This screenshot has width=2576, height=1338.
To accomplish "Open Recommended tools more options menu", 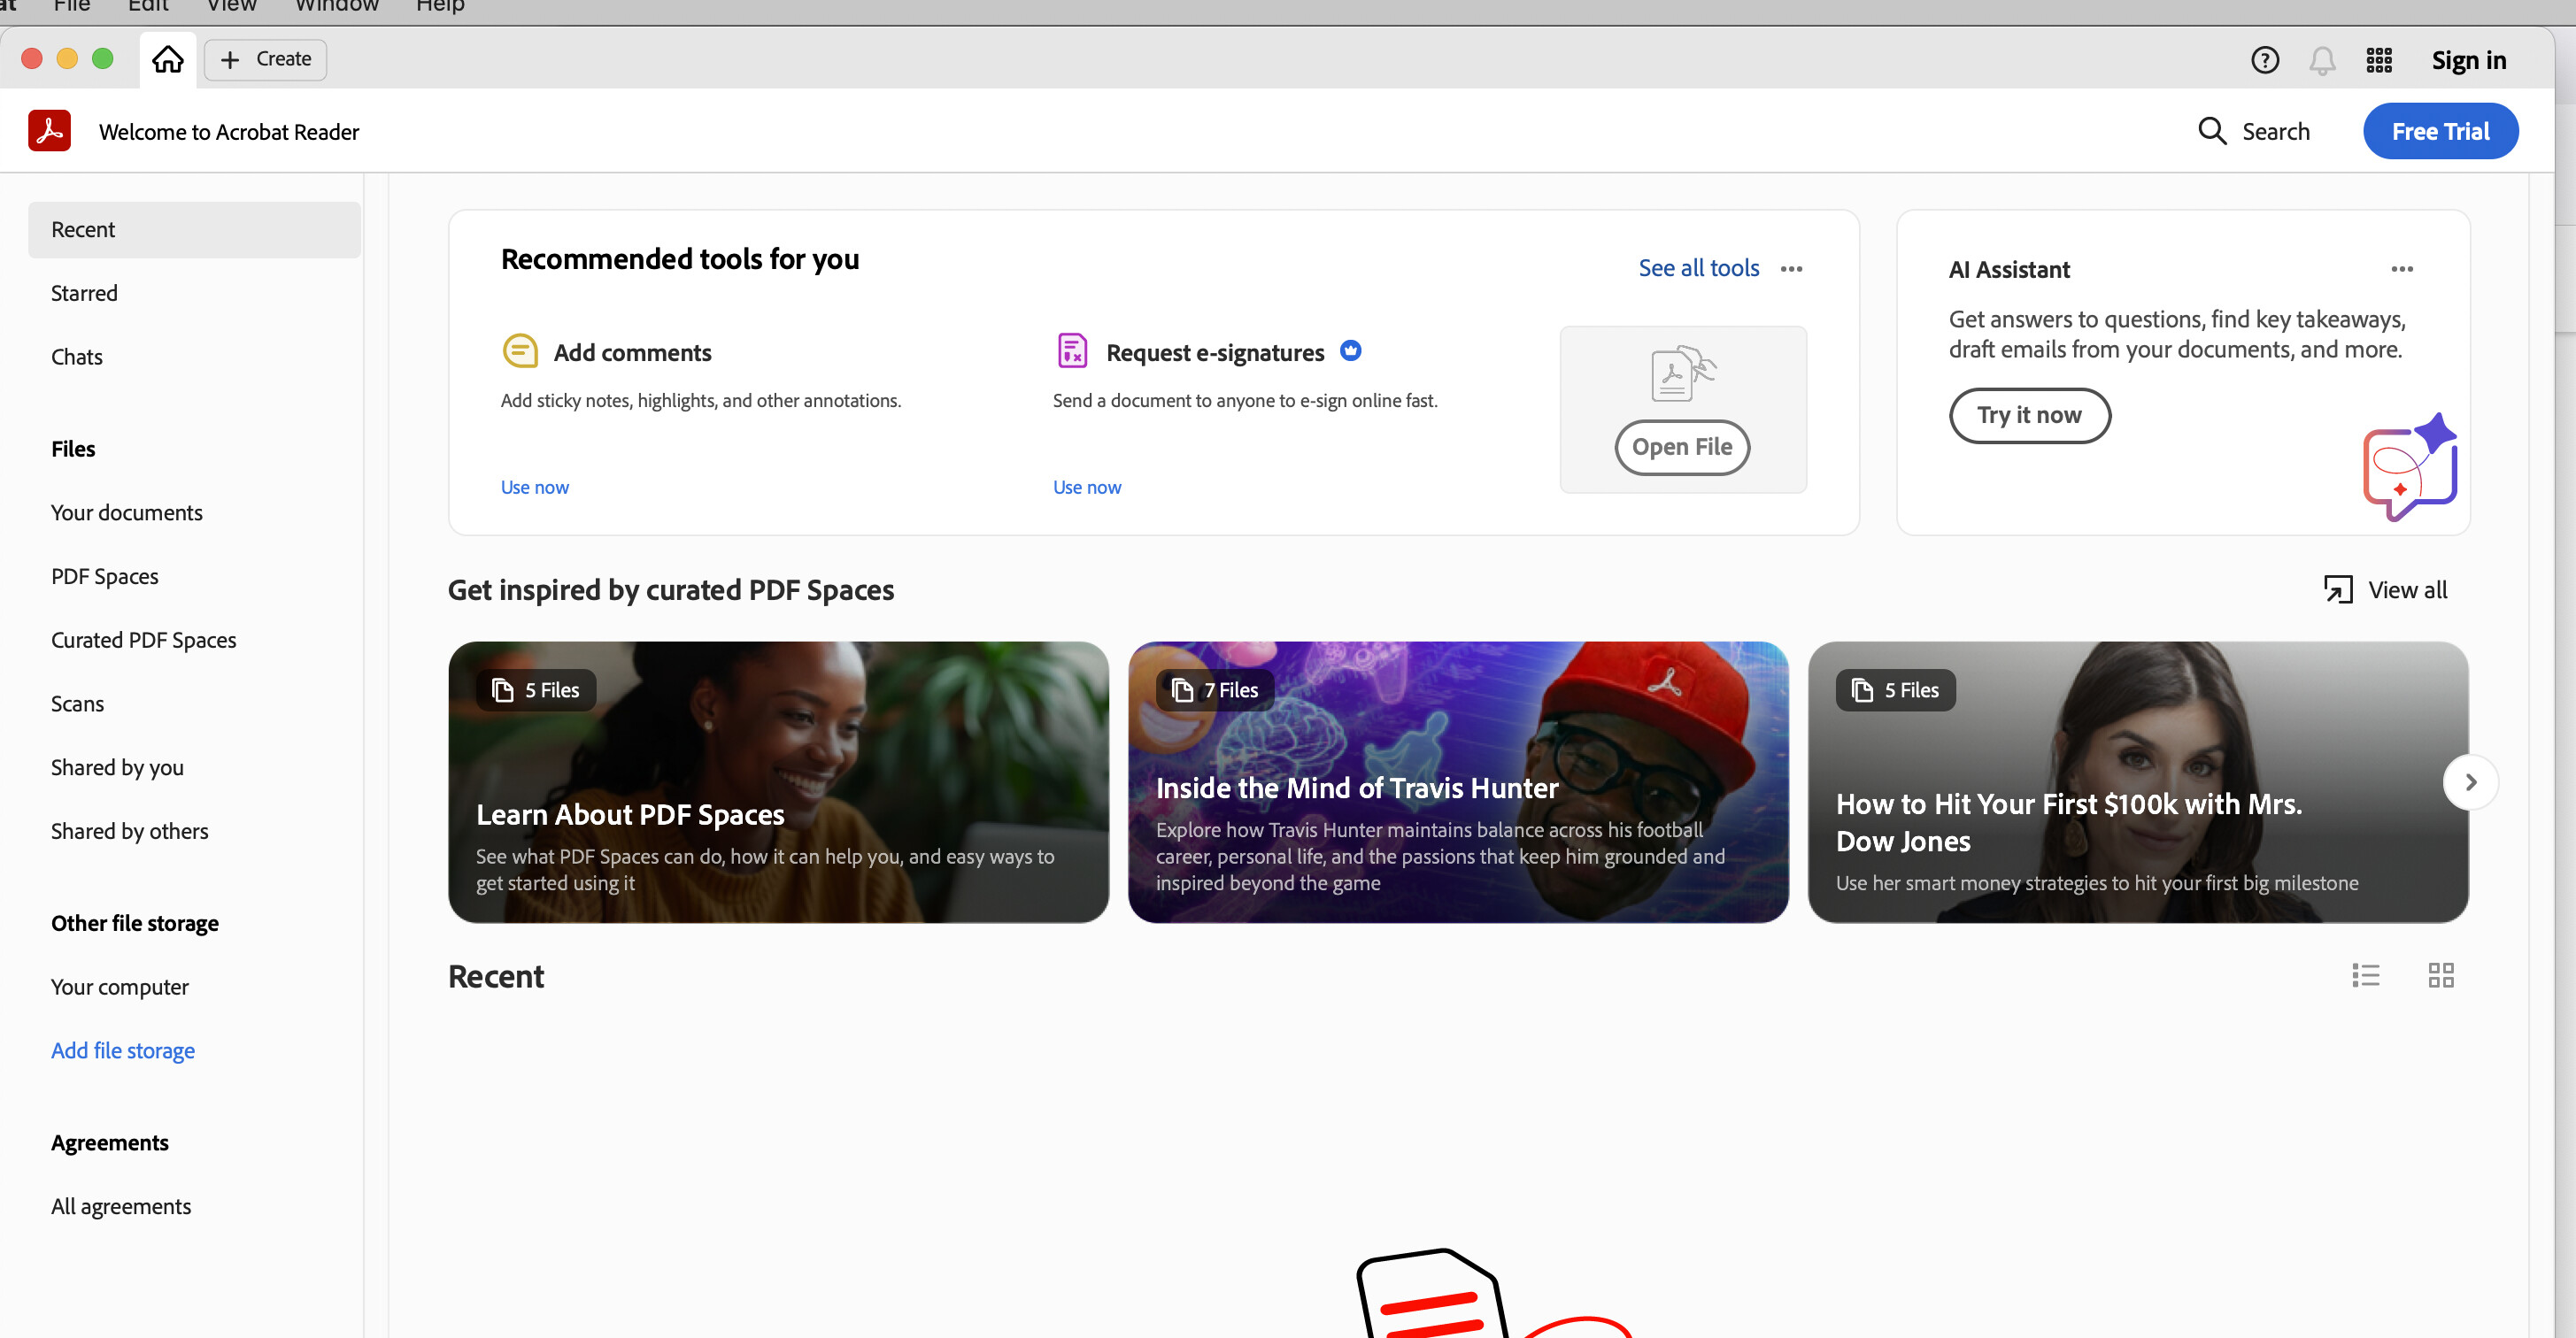I will [x=1791, y=269].
